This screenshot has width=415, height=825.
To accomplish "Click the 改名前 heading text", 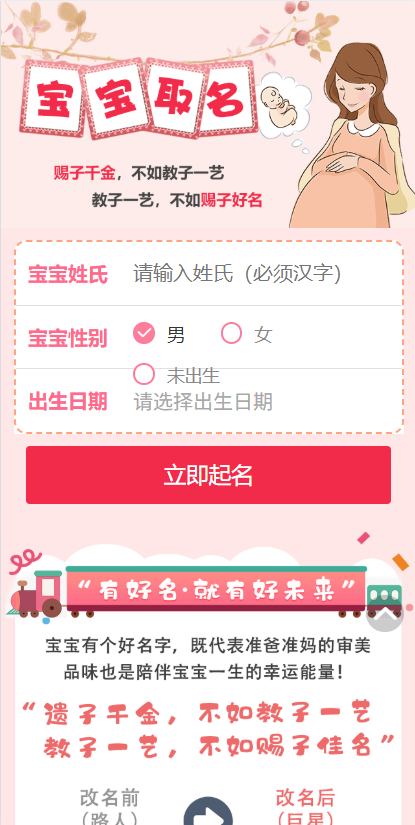I will point(109,798).
